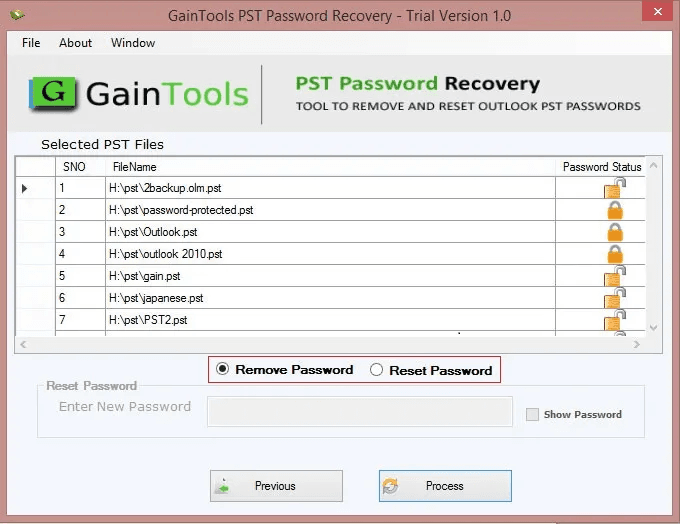Viewport: 680px width, 524px height.
Task: Click the SNO cell with number 3
Action: [80, 232]
